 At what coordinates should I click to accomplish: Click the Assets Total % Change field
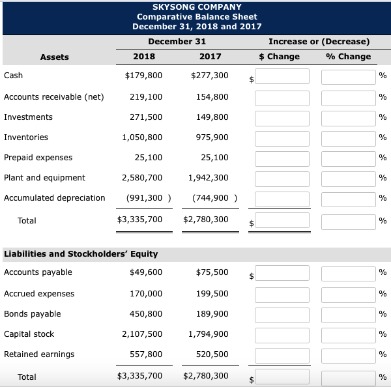(348, 222)
